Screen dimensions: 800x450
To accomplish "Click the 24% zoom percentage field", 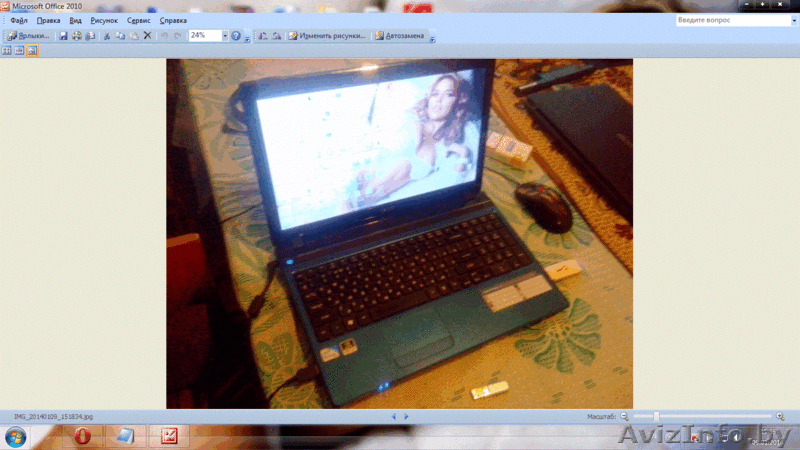I will point(205,36).
